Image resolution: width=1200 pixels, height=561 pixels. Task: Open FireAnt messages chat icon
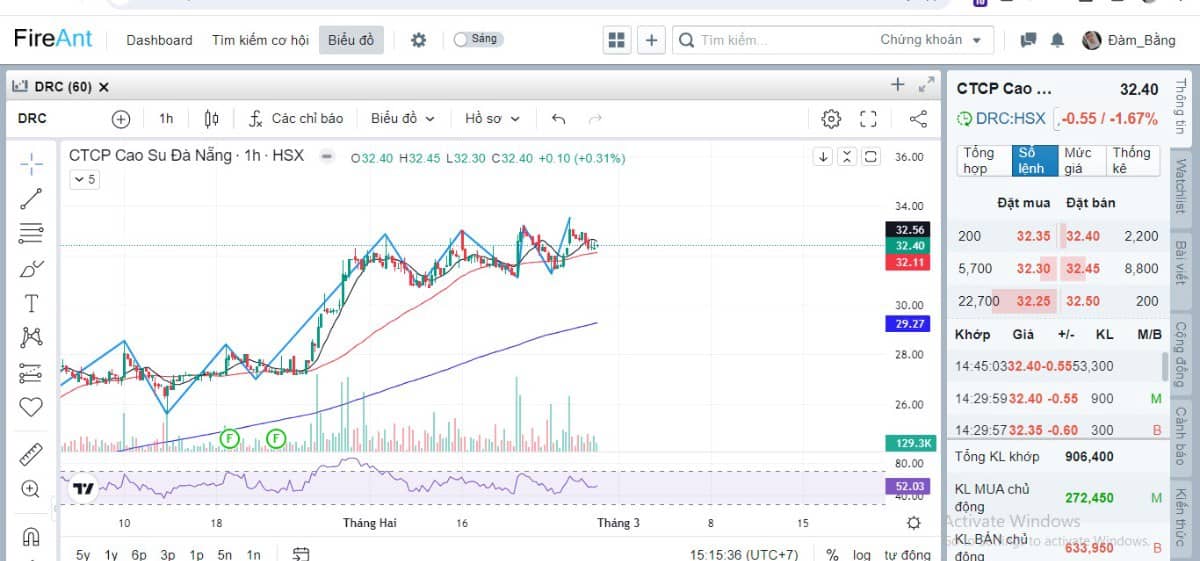click(x=1027, y=40)
